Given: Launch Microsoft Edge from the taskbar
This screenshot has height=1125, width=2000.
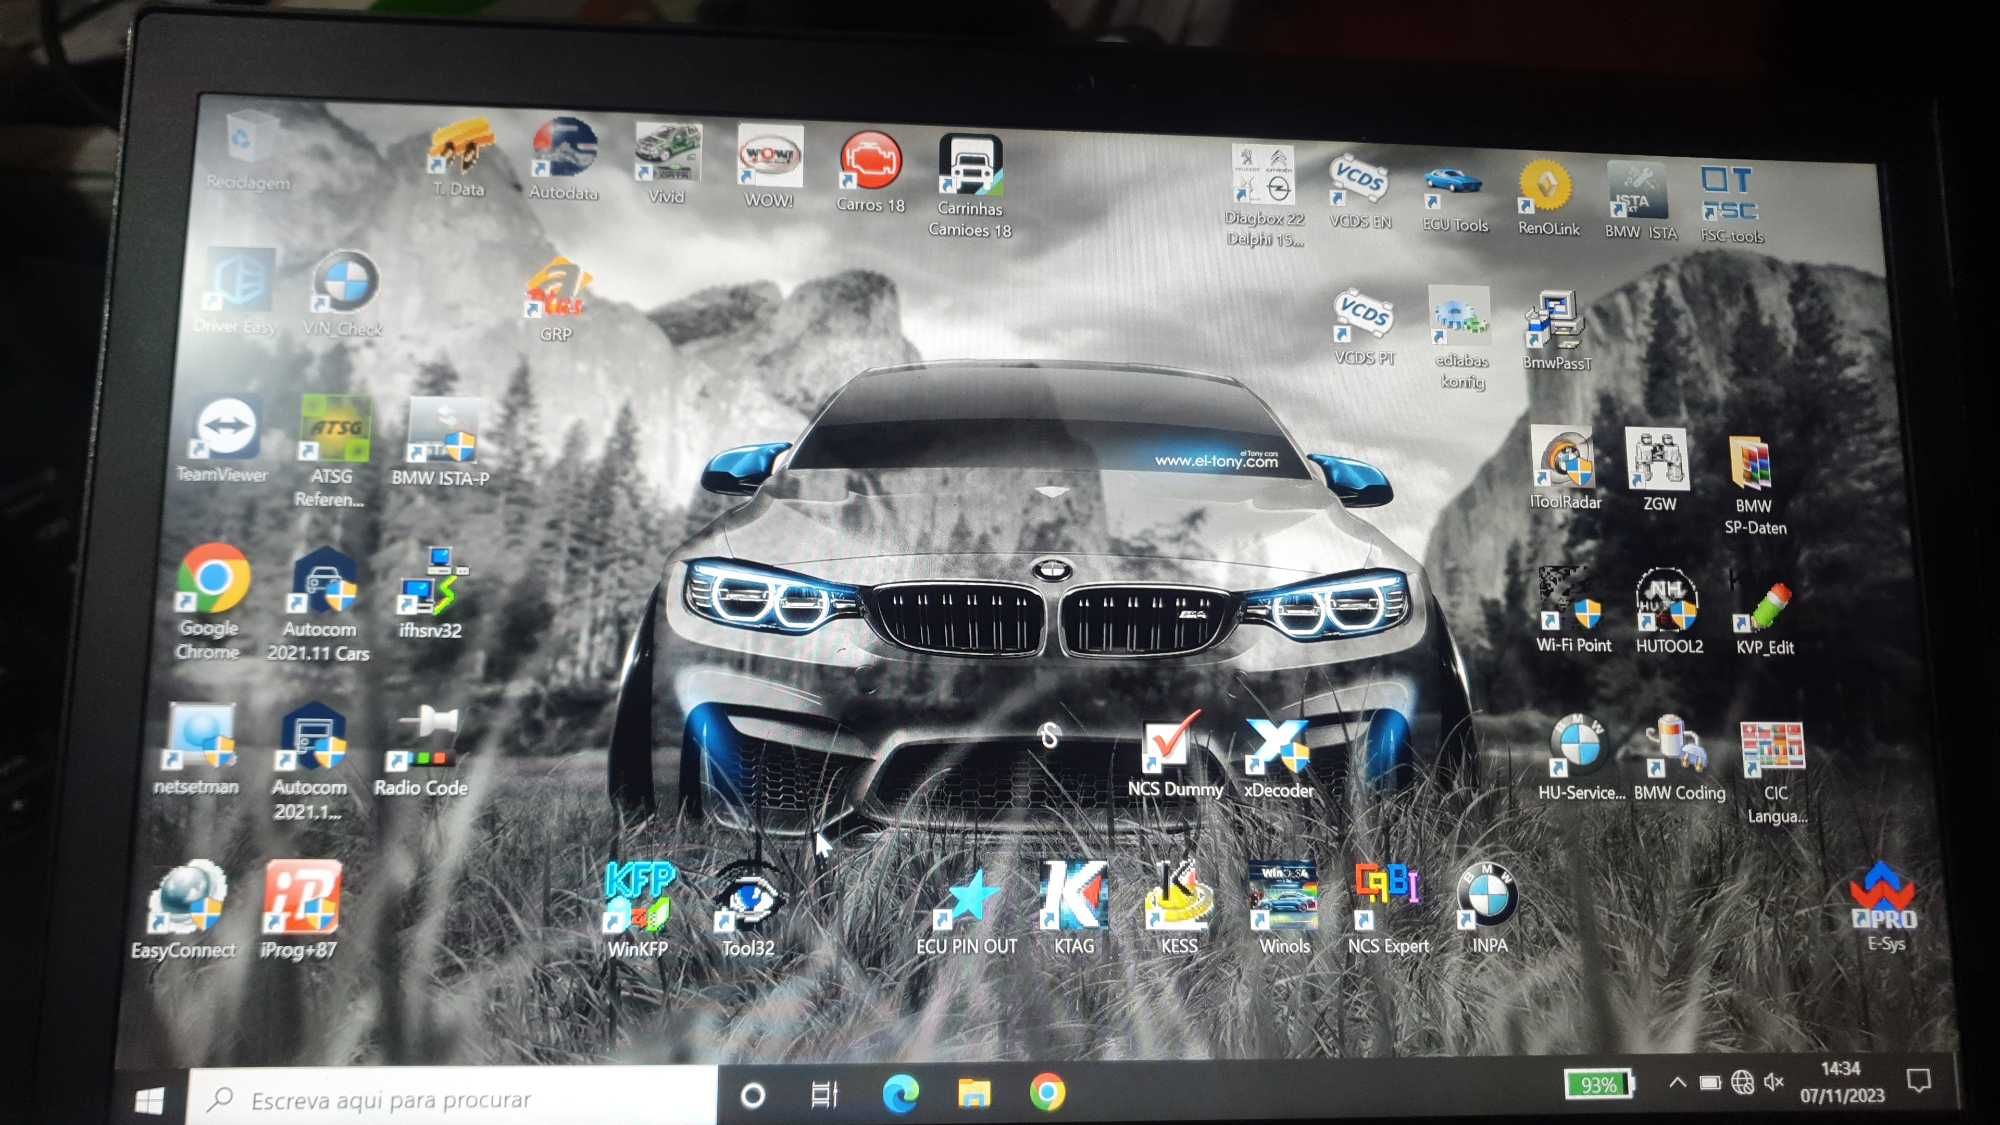Looking at the screenshot, I should (901, 1093).
